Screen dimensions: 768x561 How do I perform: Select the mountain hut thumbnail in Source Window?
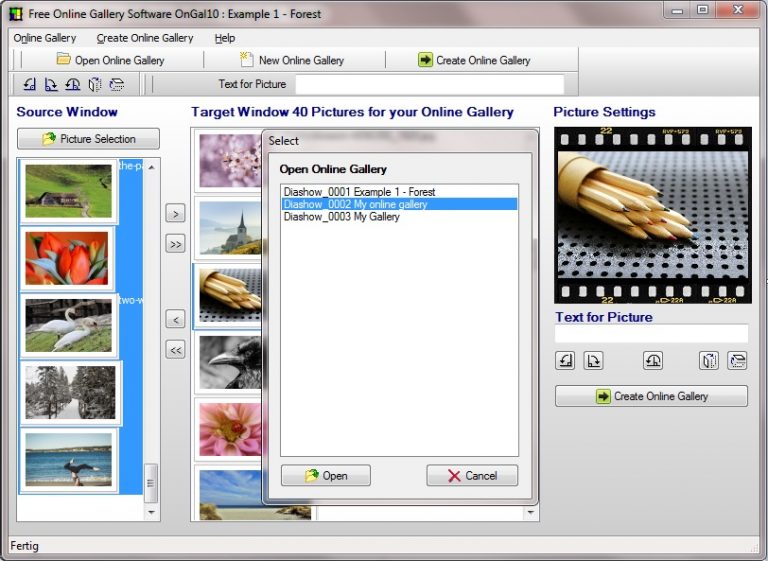69,191
